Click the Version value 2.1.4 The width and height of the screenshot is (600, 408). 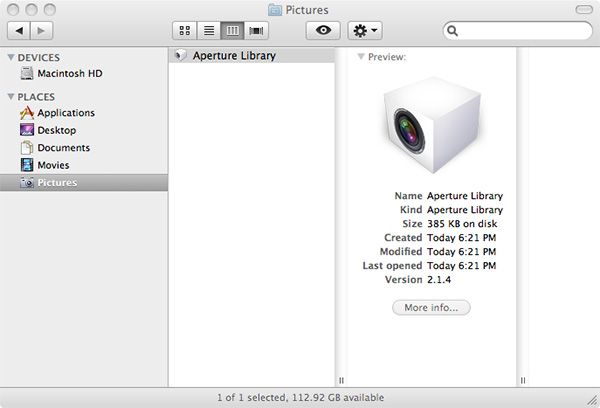(x=439, y=279)
